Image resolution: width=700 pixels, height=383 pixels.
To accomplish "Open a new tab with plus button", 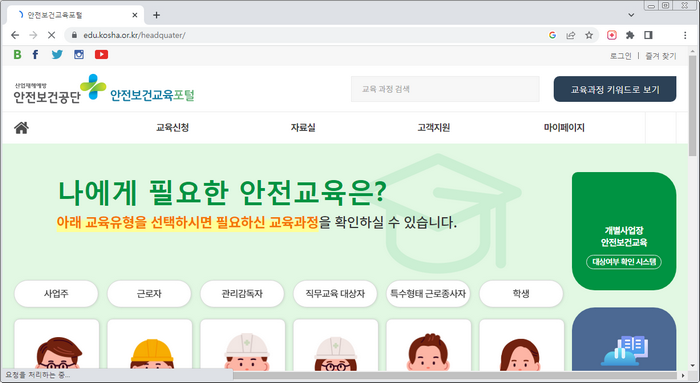I will (x=156, y=15).
